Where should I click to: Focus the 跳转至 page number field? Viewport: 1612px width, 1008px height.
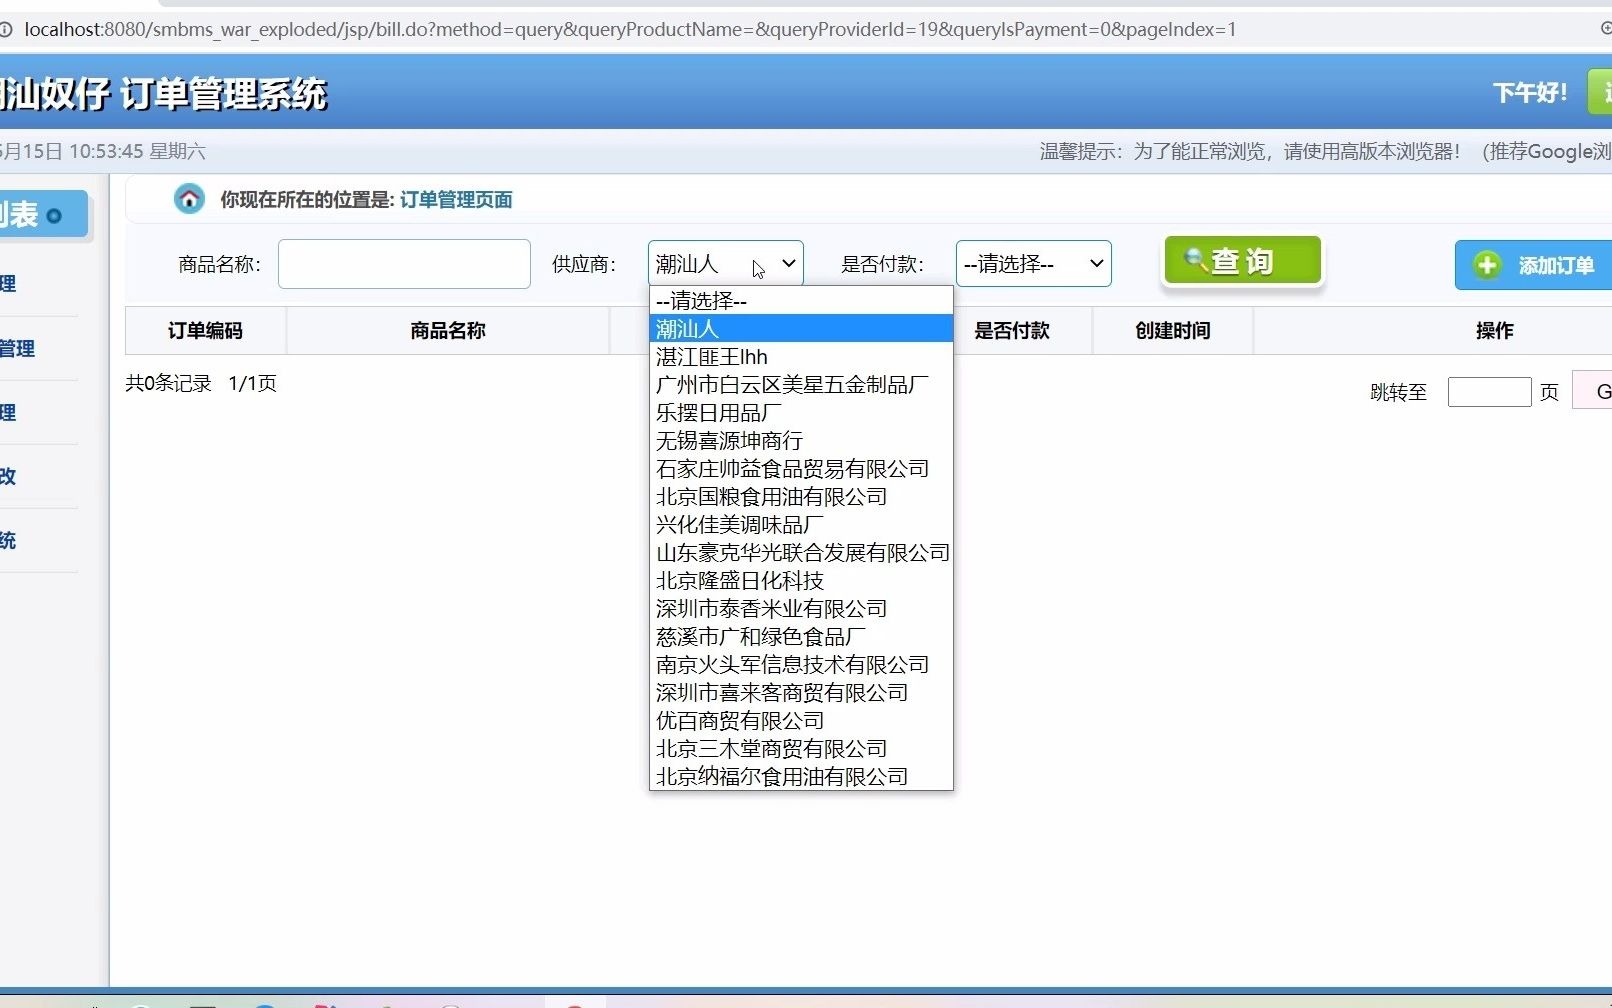[1489, 391]
